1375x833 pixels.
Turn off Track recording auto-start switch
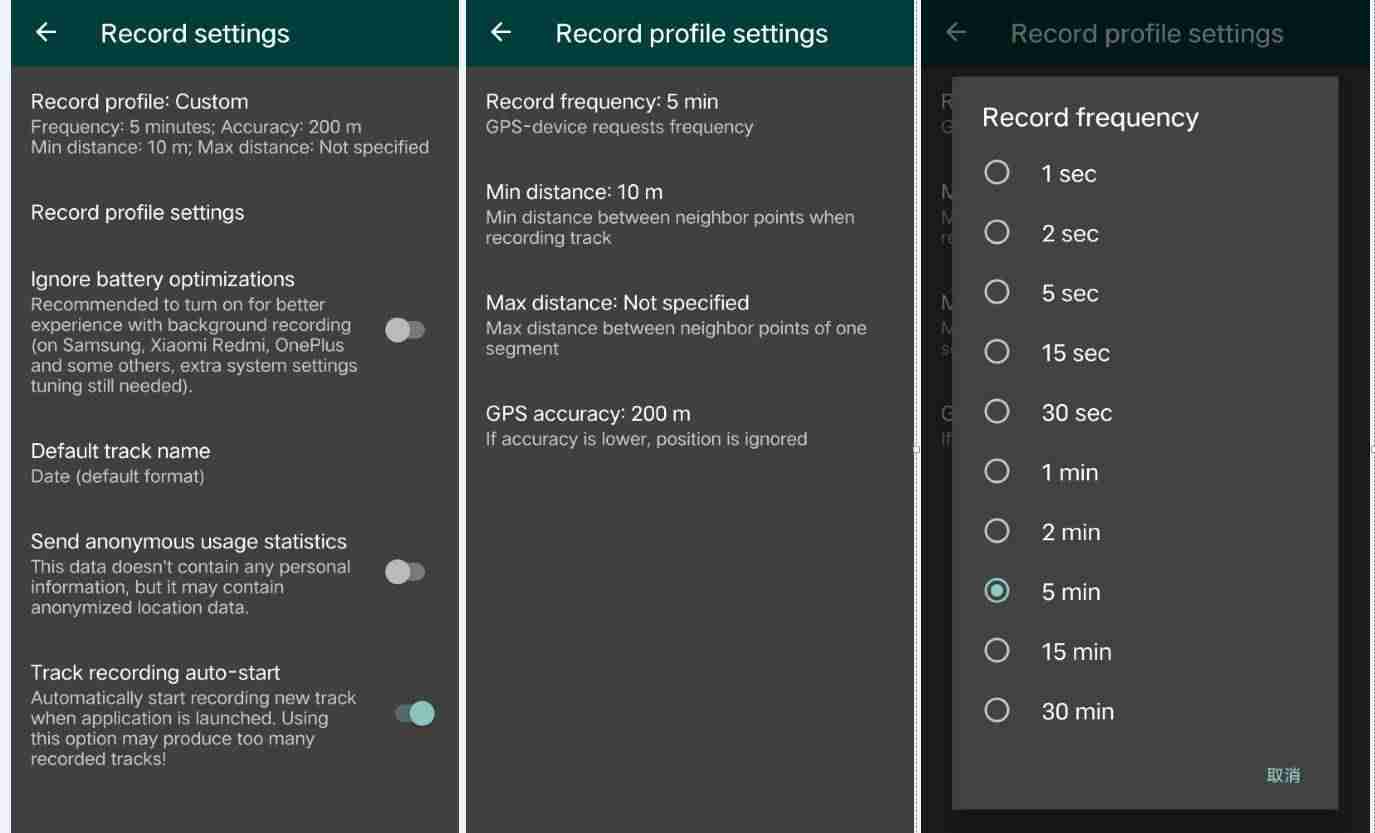415,713
